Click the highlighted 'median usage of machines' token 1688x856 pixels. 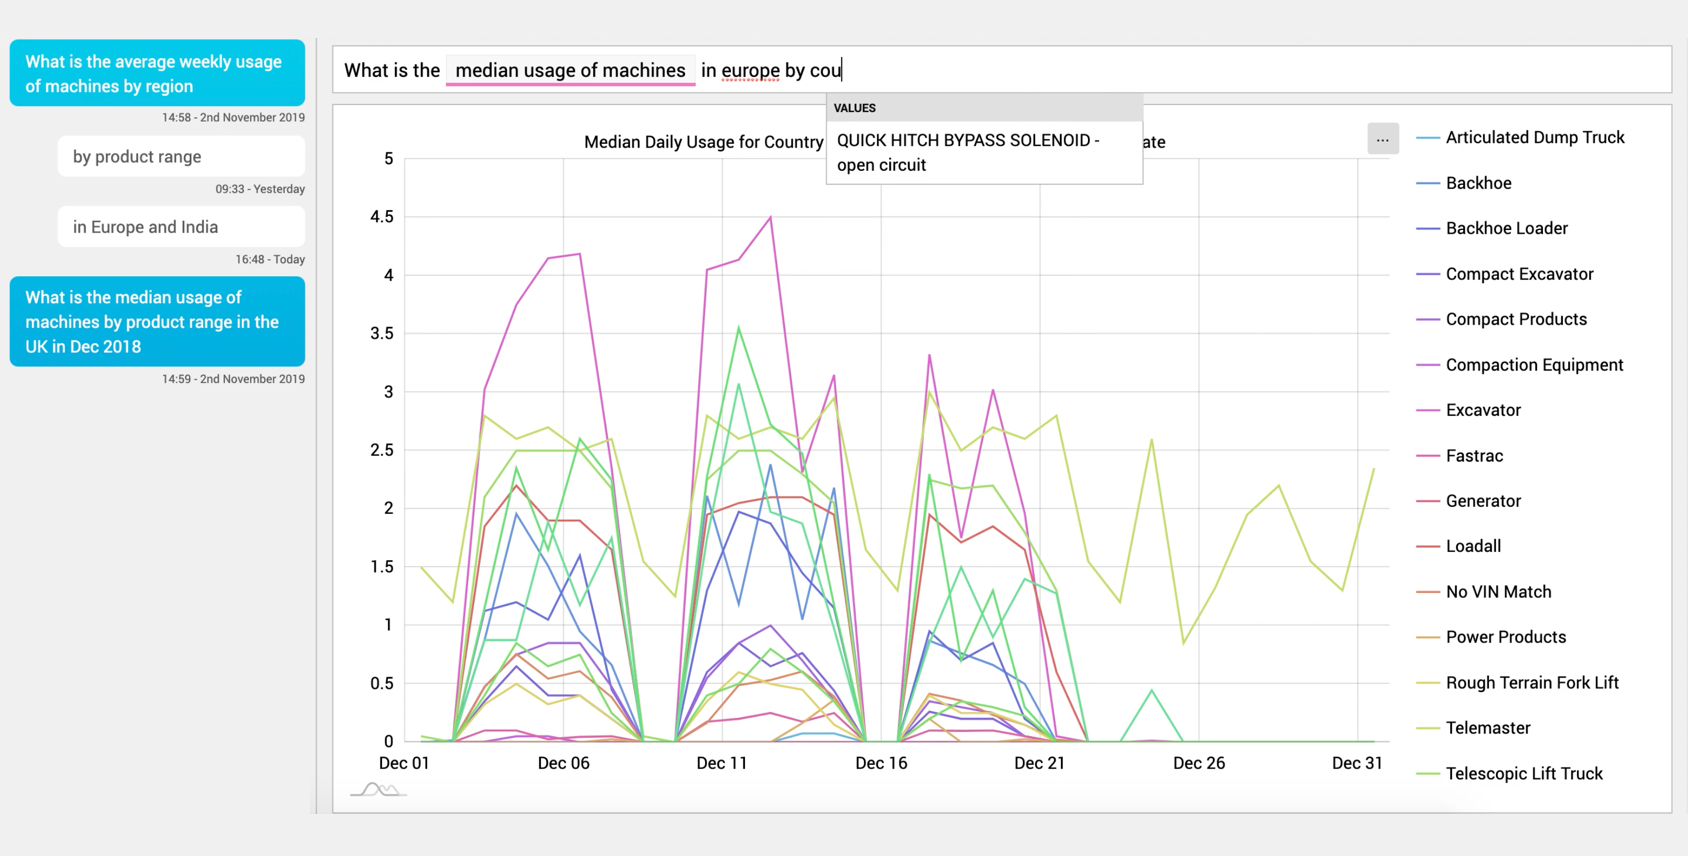coord(570,70)
